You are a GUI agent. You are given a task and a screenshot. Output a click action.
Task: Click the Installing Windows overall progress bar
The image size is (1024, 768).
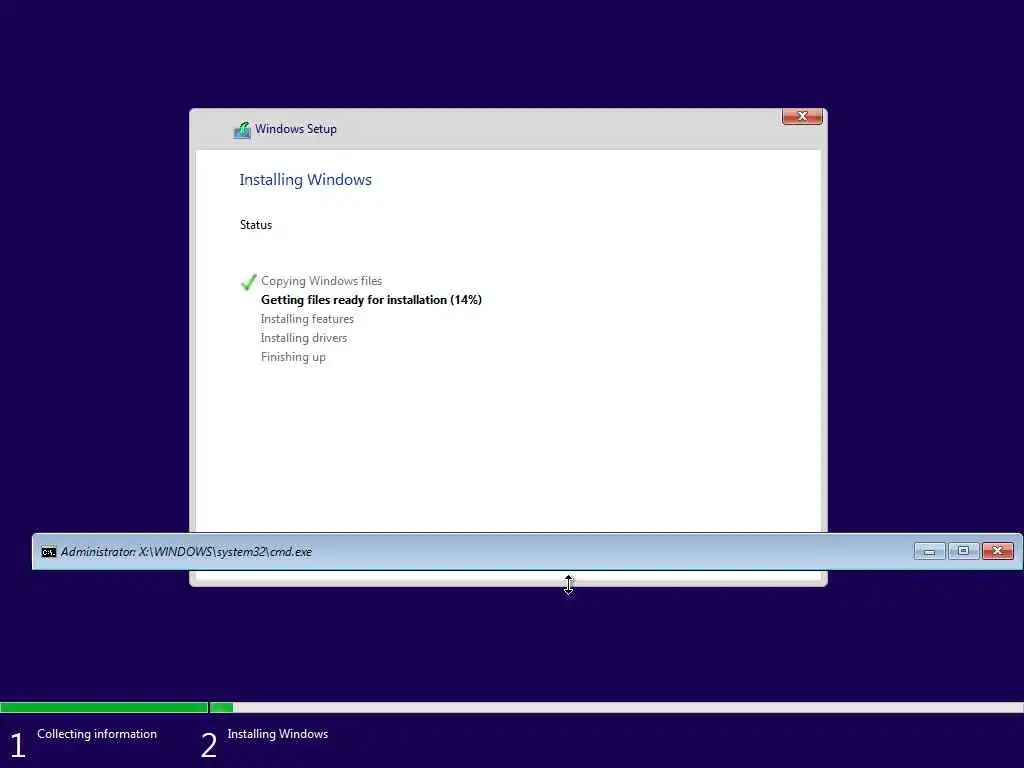click(616, 707)
